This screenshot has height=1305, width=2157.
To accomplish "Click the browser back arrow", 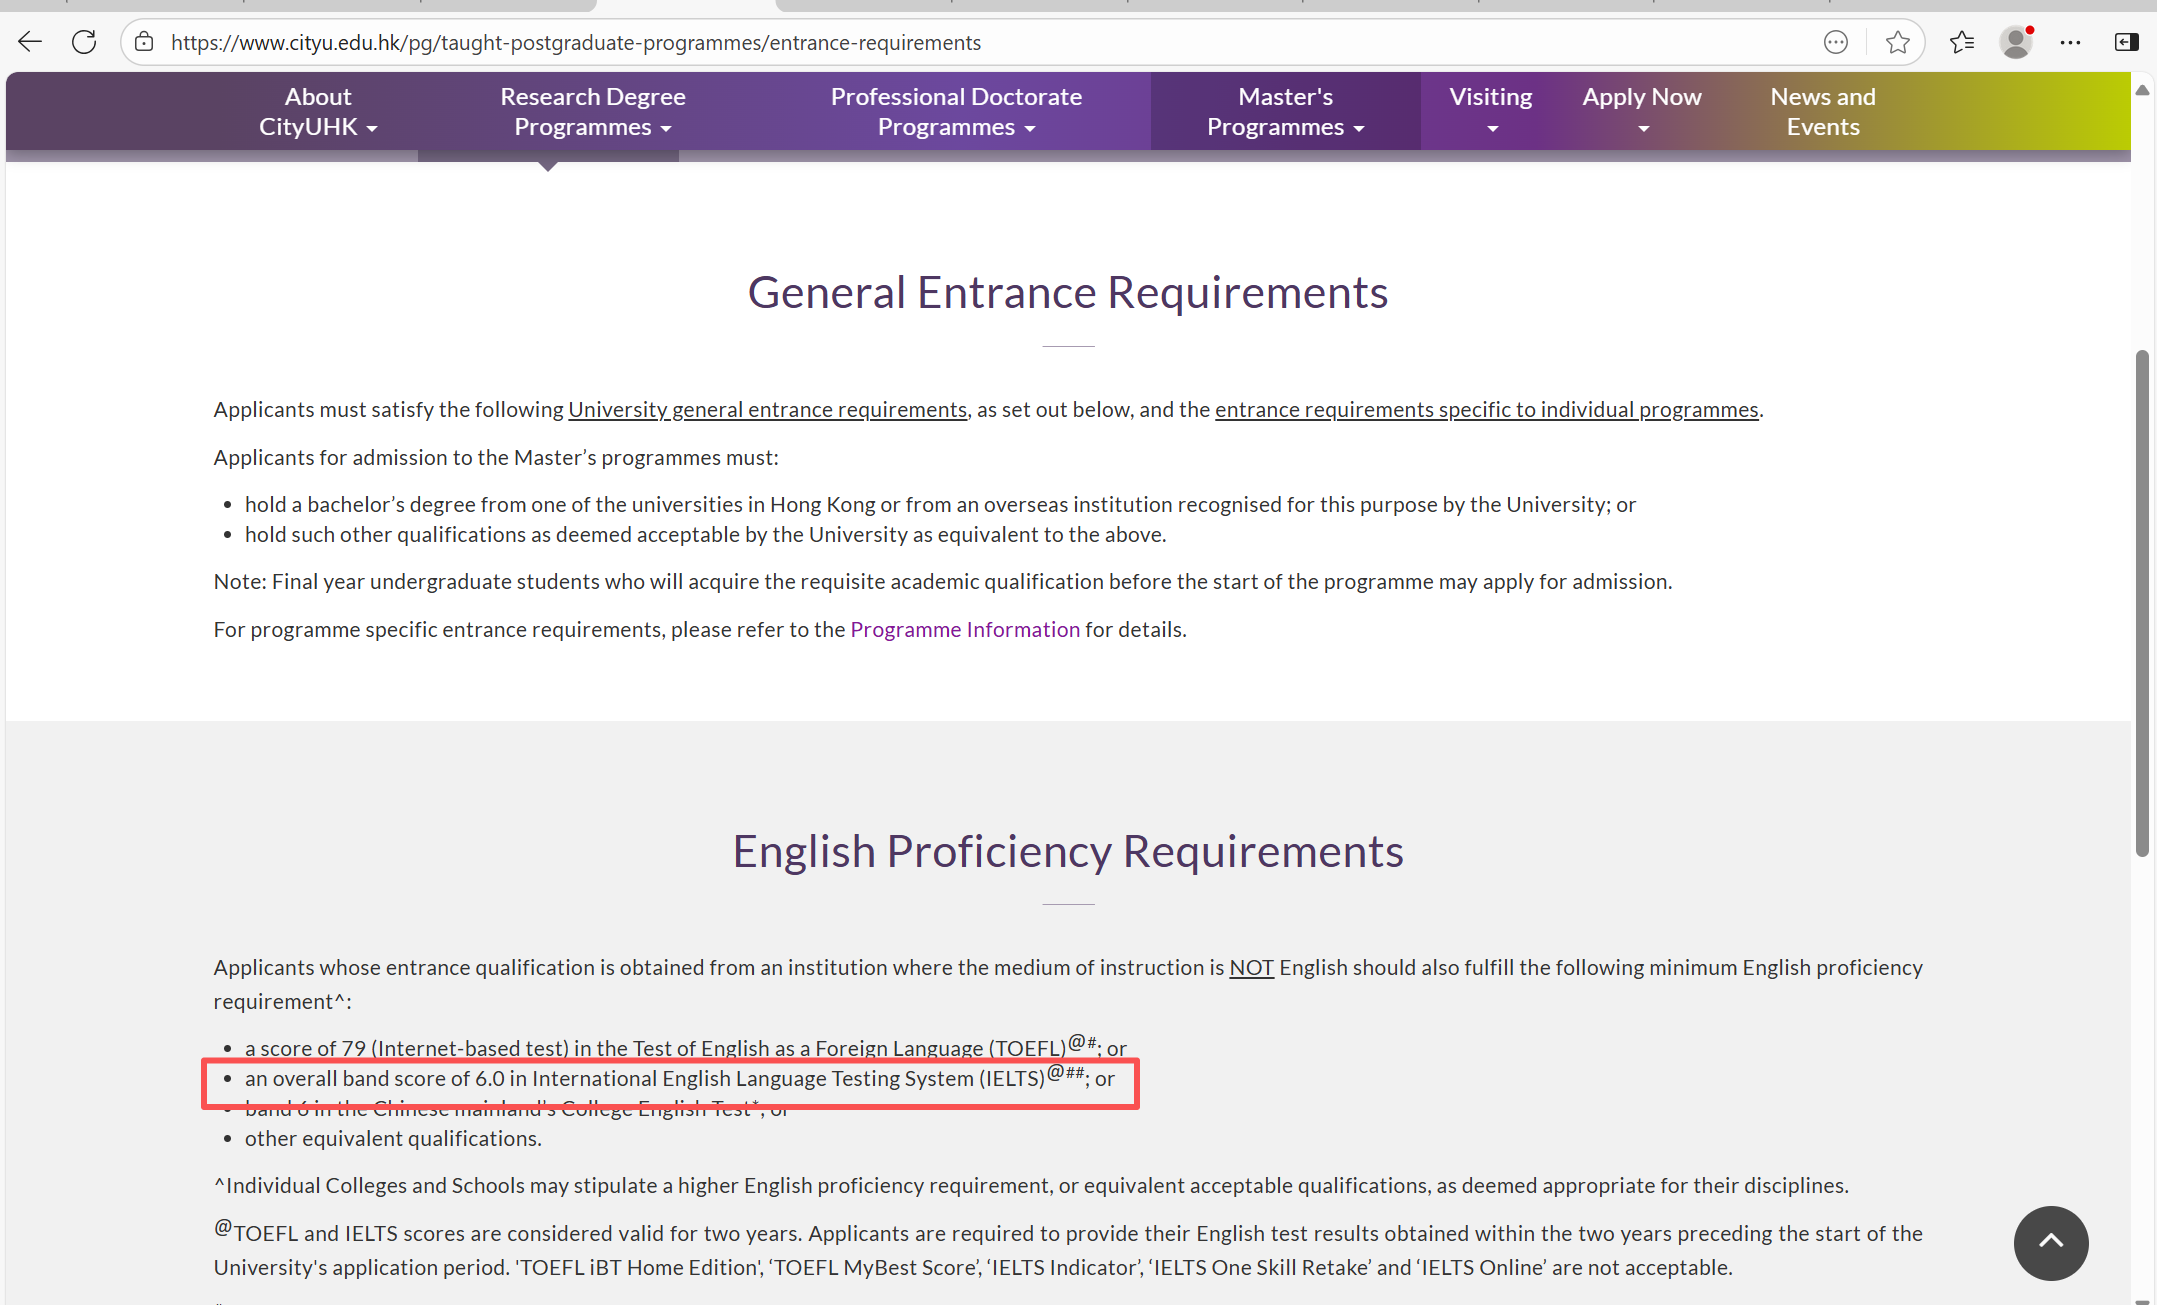I will [x=30, y=42].
